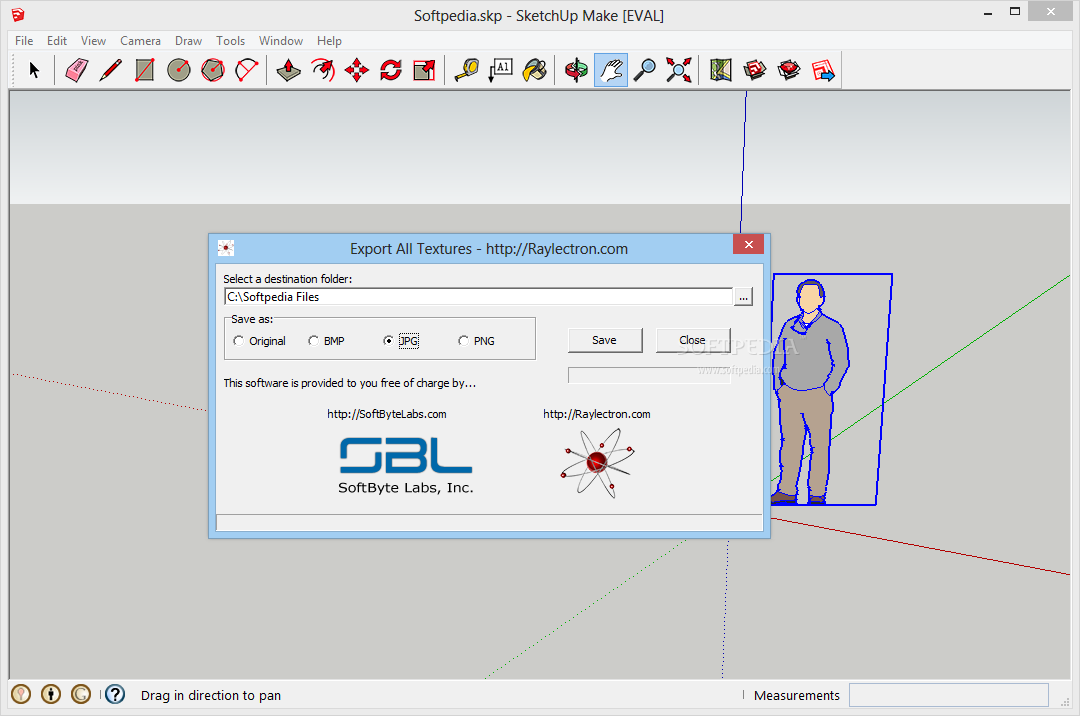The width and height of the screenshot is (1080, 716).
Task: Pick the Arc tool
Action: [247, 70]
